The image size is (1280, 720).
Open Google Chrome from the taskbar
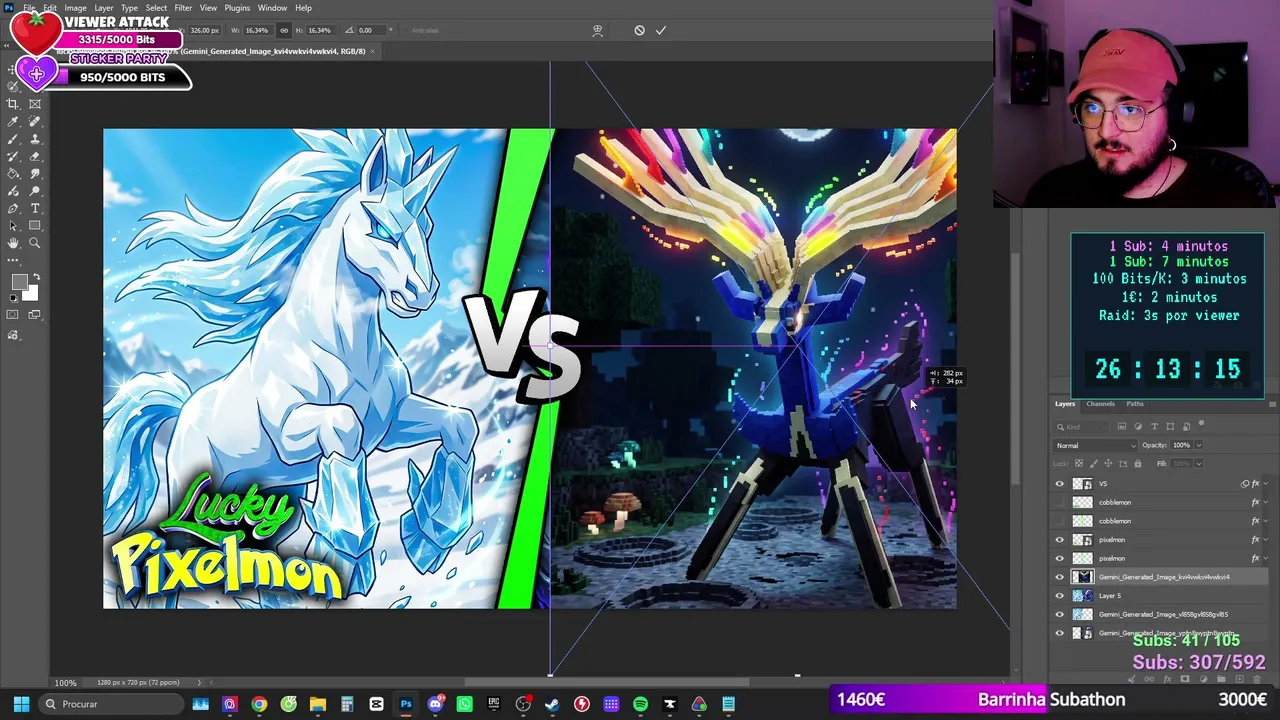click(259, 704)
